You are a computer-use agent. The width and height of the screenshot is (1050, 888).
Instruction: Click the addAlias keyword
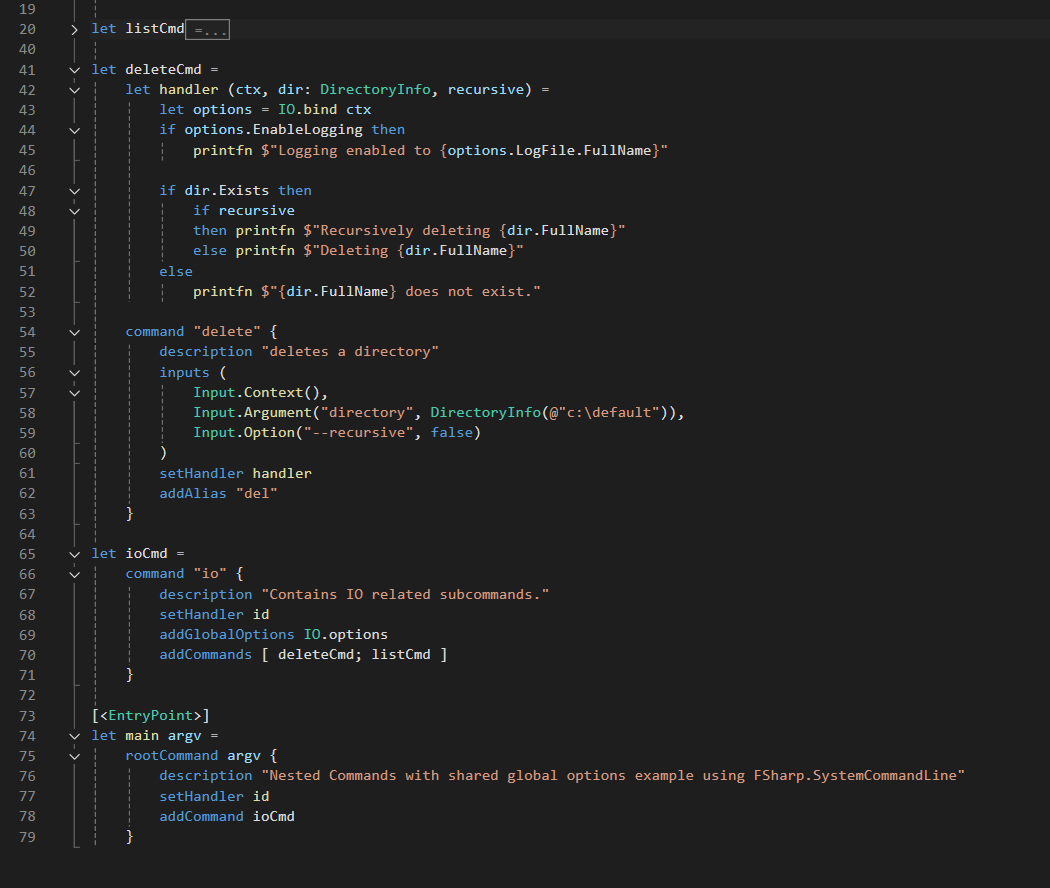(193, 493)
